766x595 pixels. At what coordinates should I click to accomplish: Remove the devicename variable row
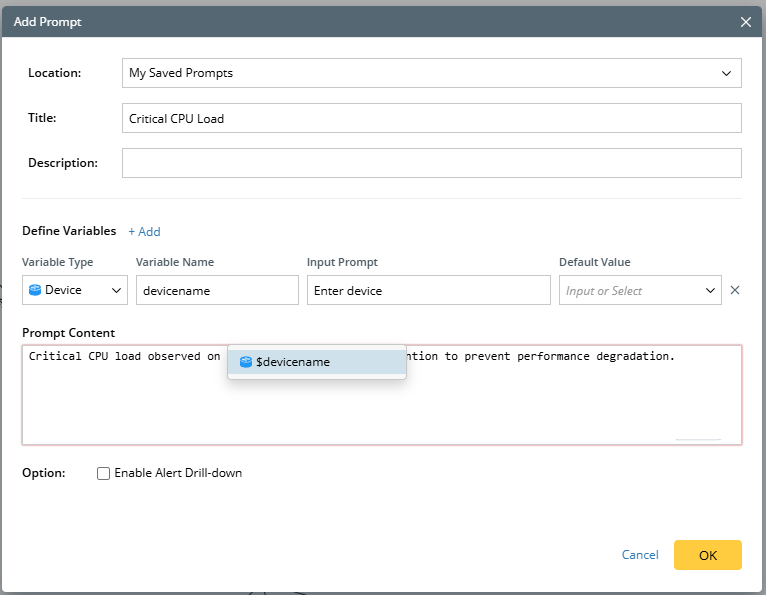click(x=735, y=291)
